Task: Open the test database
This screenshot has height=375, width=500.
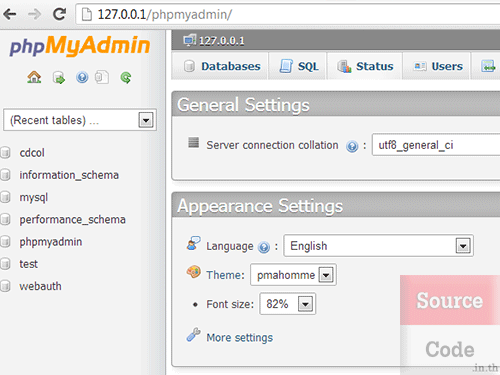Action: (x=29, y=264)
